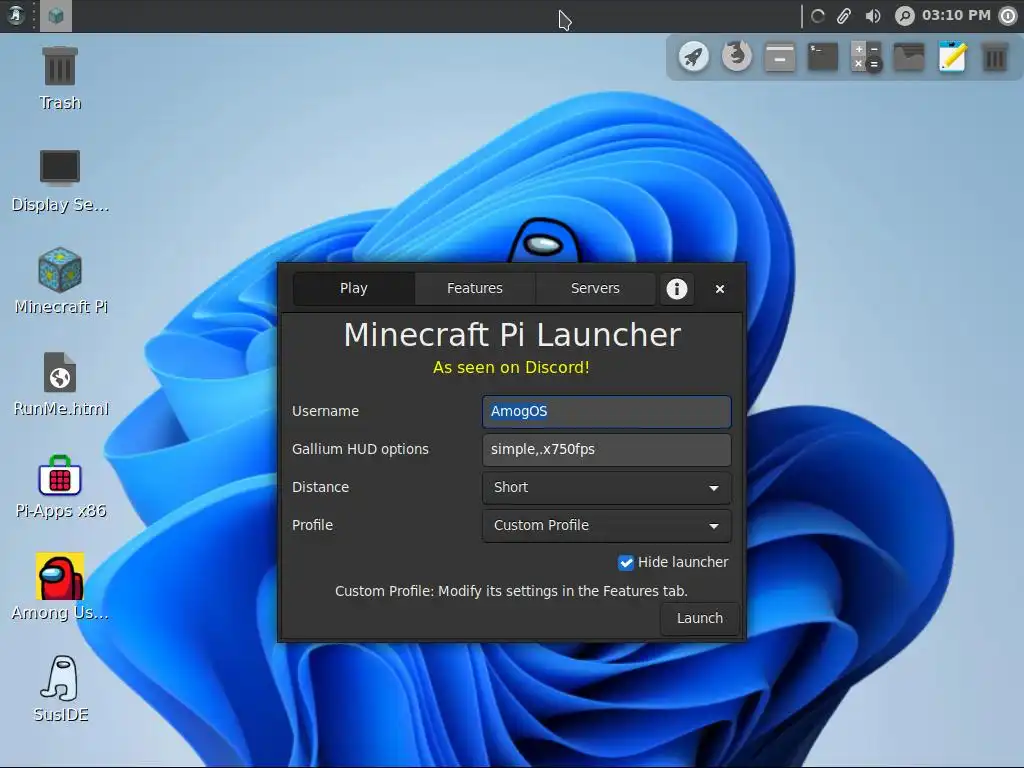Screen dimensions: 1024x768
Task: Uncheck the Hide launcher checkbox
Action: coord(626,562)
